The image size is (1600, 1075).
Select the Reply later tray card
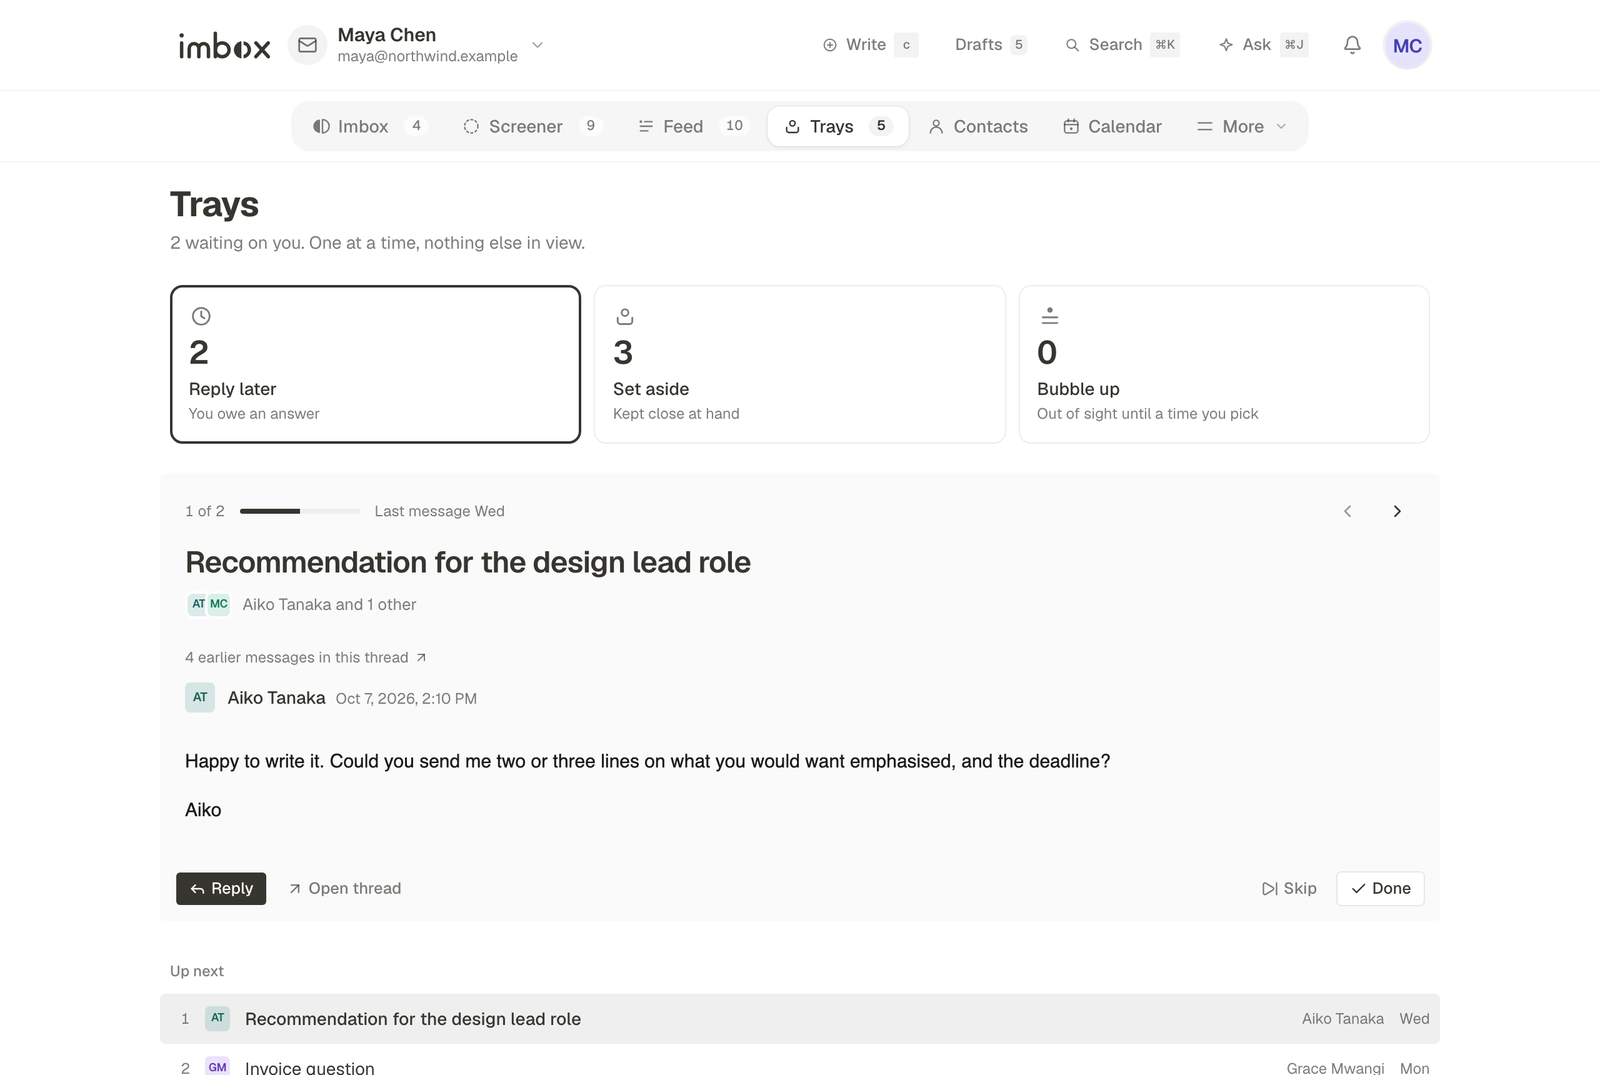[x=375, y=364]
